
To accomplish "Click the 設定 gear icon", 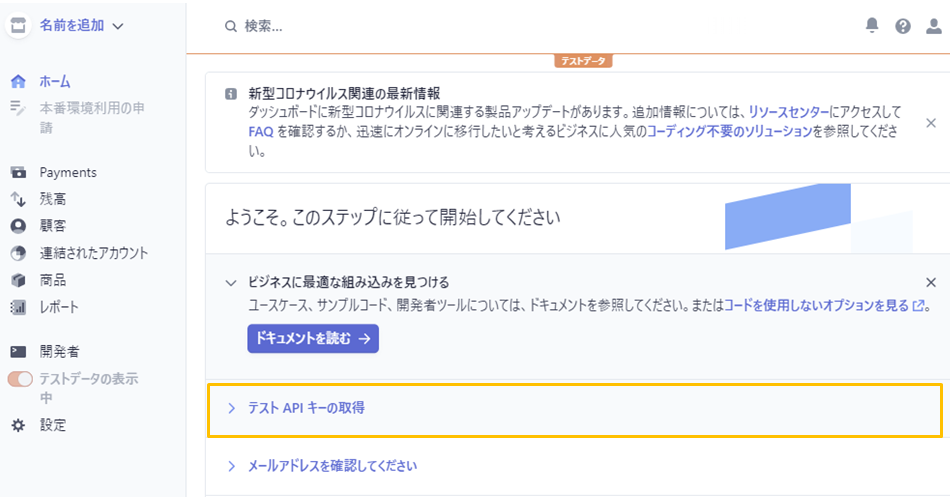I will point(18,425).
